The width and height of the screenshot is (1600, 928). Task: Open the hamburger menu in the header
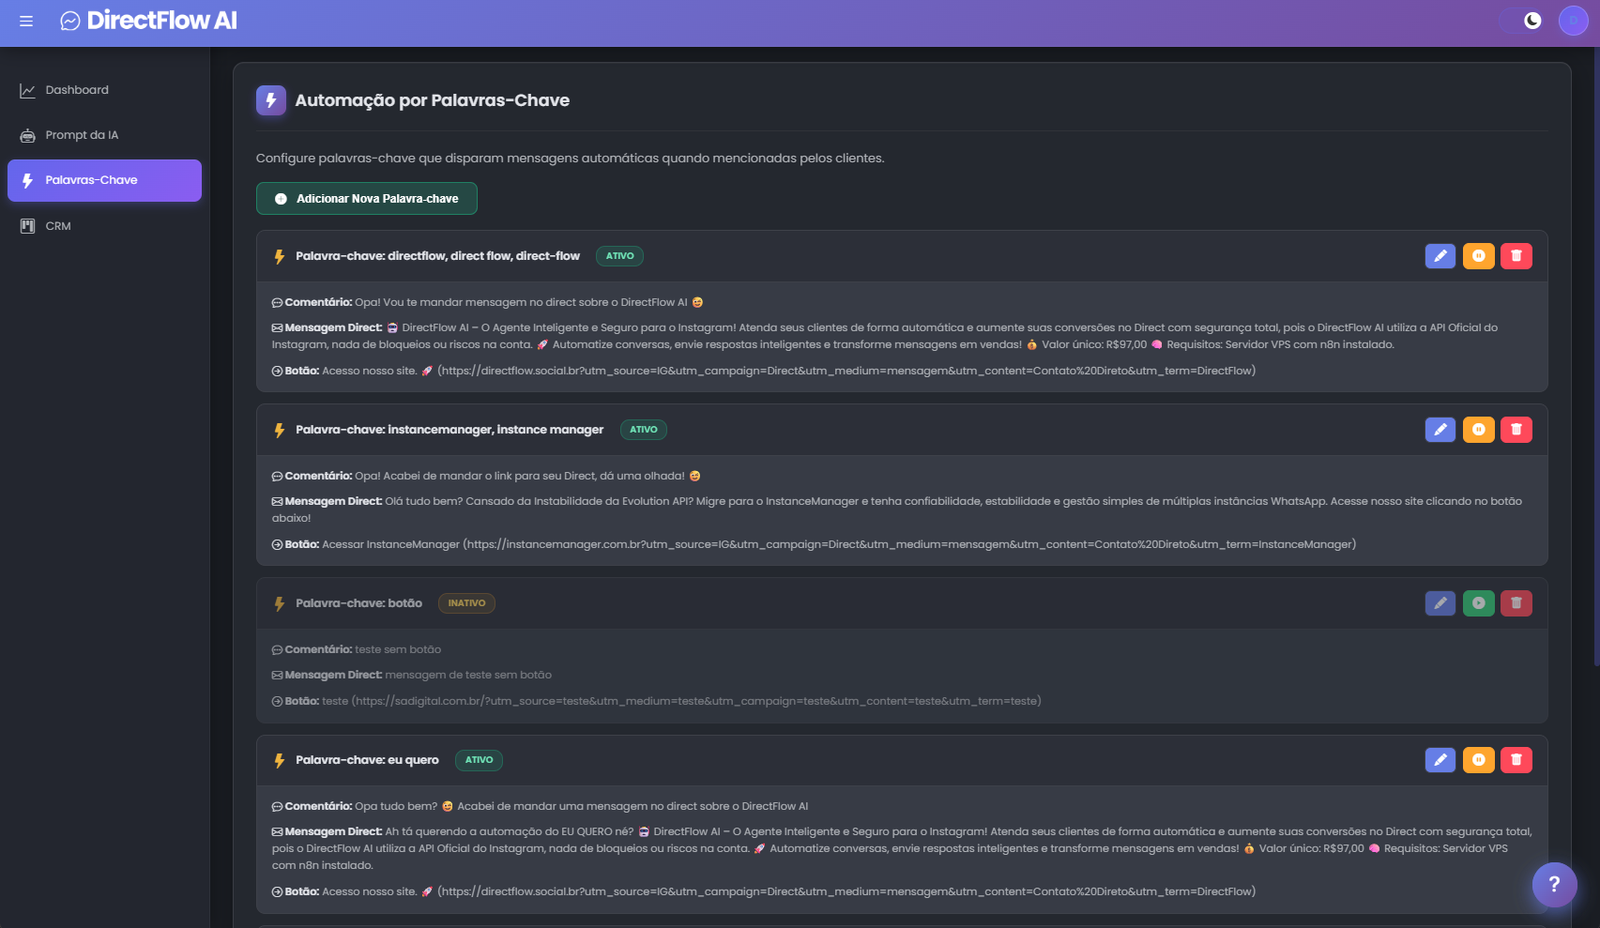(x=26, y=21)
